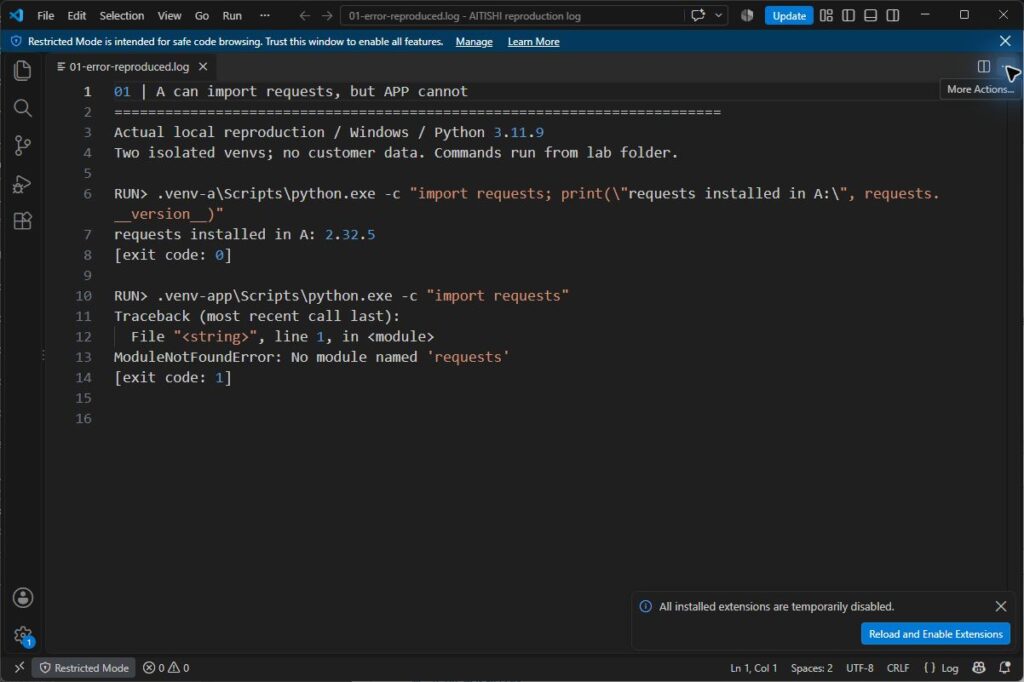The width and height of the screenshot is (1024, 682).
Task: Toggle the secondary side bar
Action: [893, 15]
